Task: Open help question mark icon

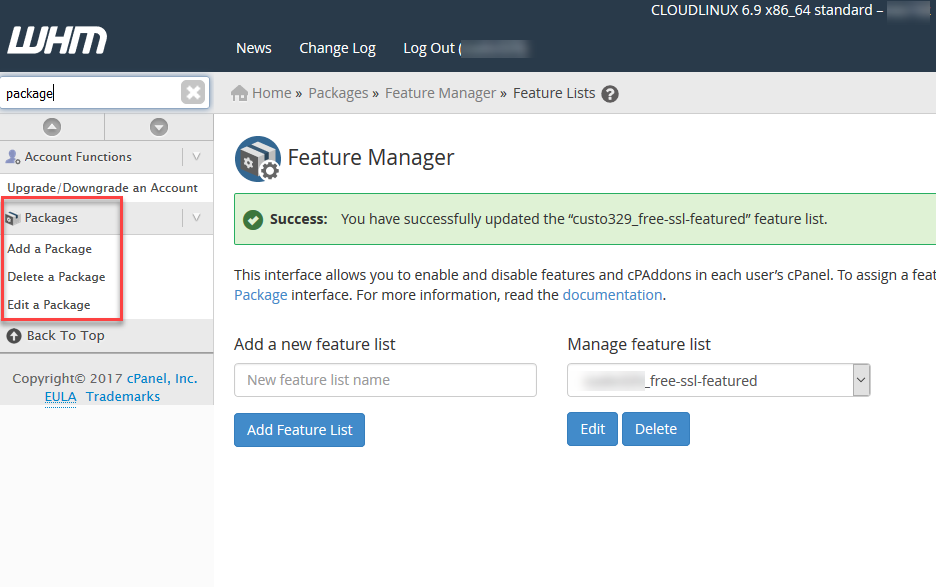Action: coord(610,94)
